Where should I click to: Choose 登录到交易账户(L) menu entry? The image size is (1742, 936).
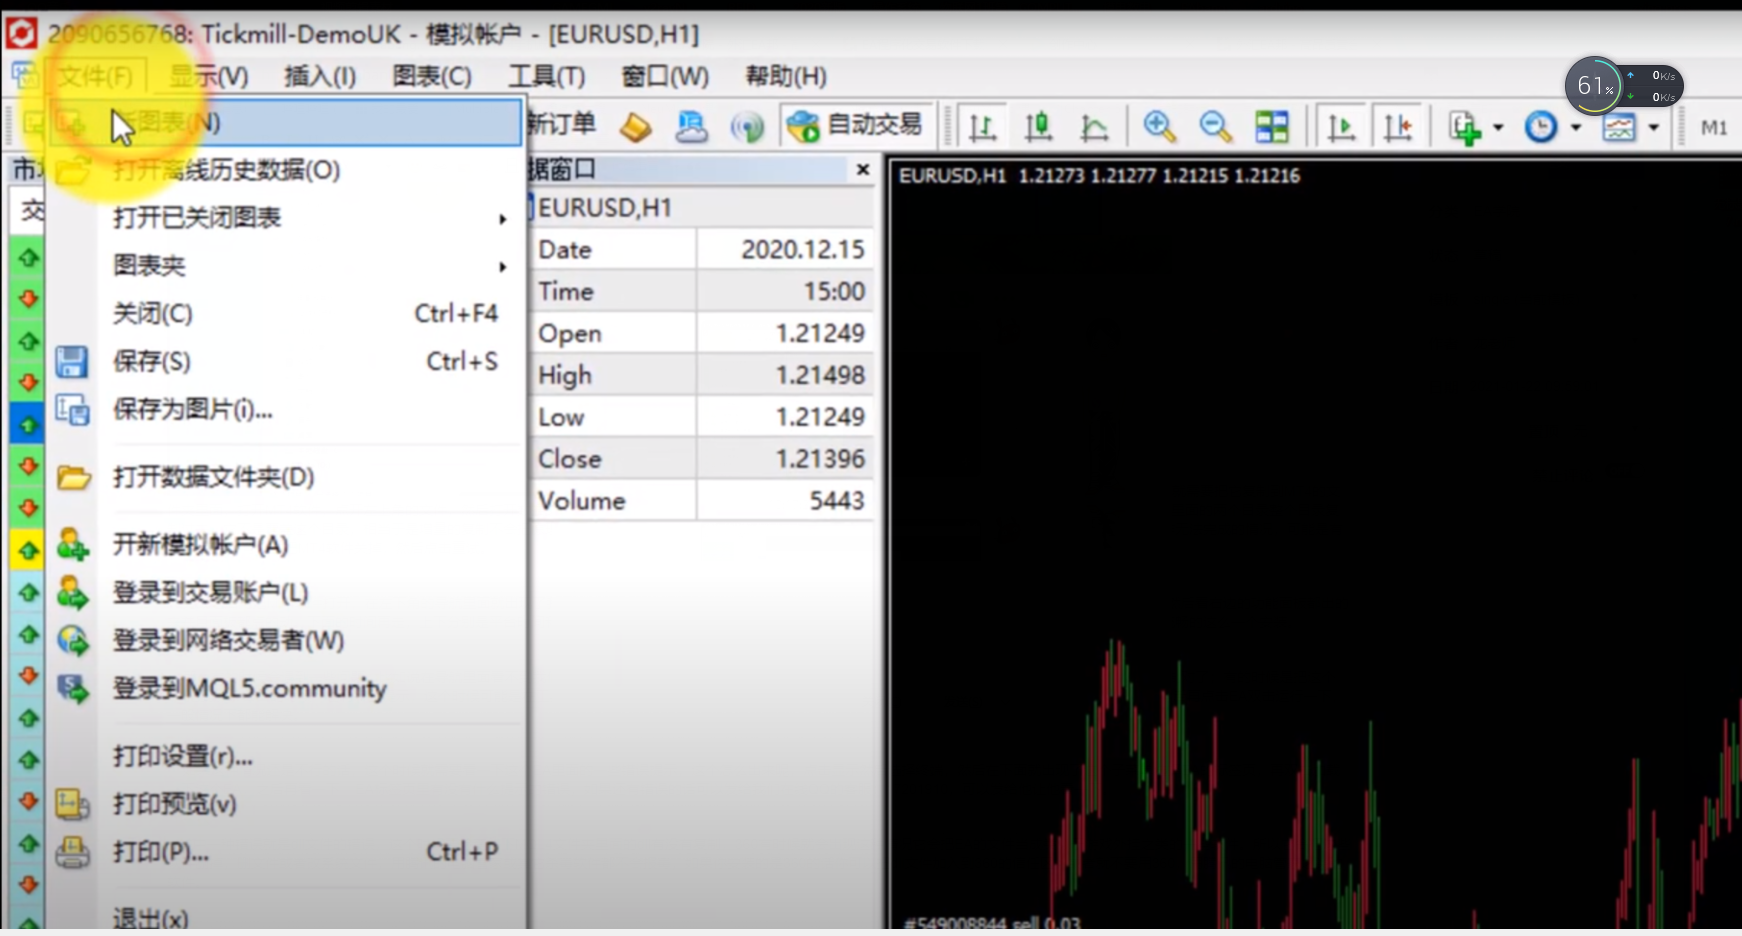pos(284,593)
